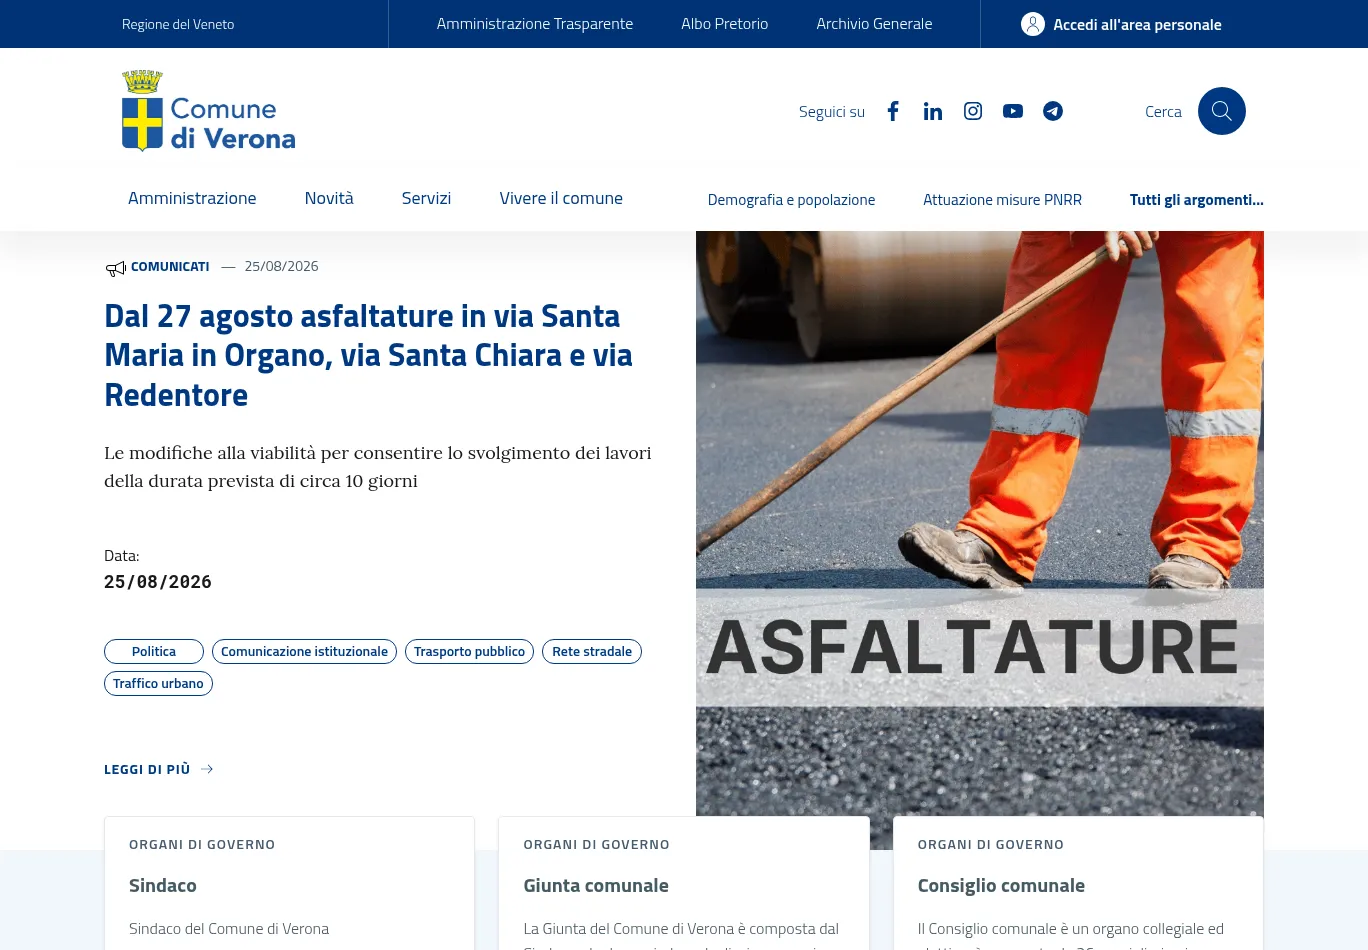This screenshot has height=950, width=1368.
Task: Click the Comune di Verona crest logo
Action: (x=142, y=111)
